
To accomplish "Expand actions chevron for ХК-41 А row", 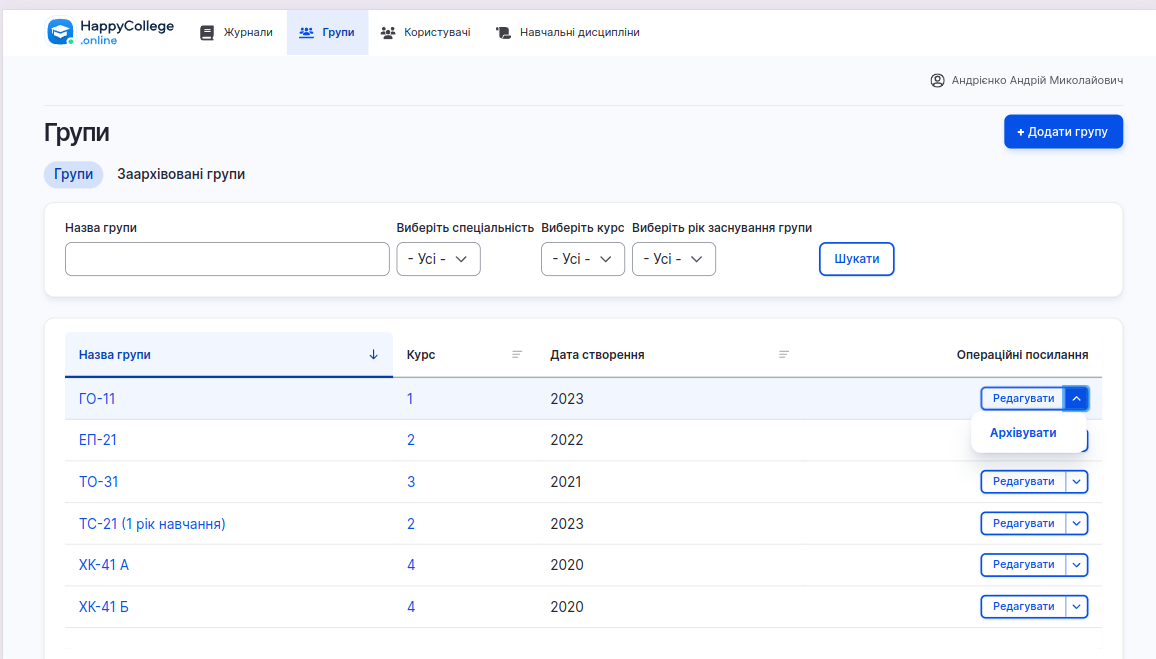I will click(x=1076, y=565).
